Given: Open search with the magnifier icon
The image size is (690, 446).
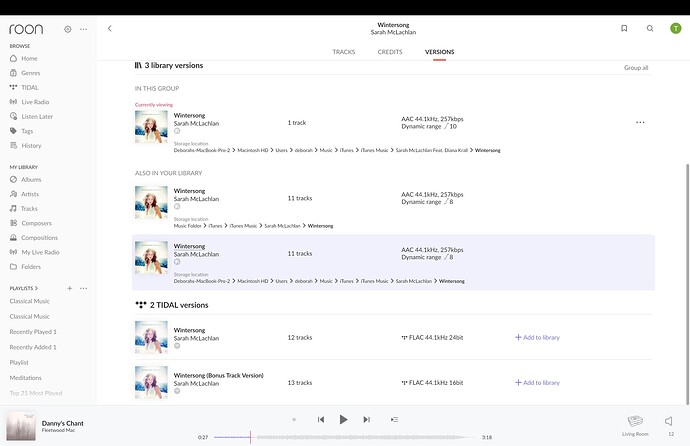Looking at the screenshot, I should click(650, 28).
